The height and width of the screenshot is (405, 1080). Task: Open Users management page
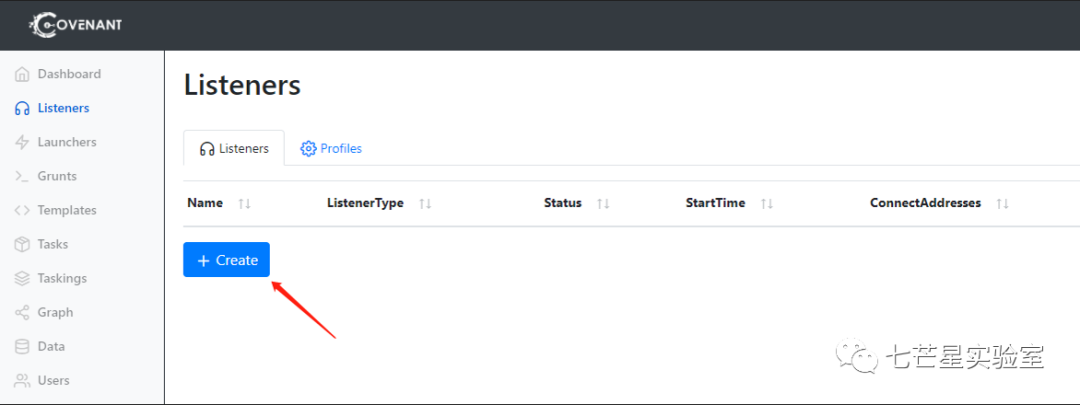click(54, 380)
